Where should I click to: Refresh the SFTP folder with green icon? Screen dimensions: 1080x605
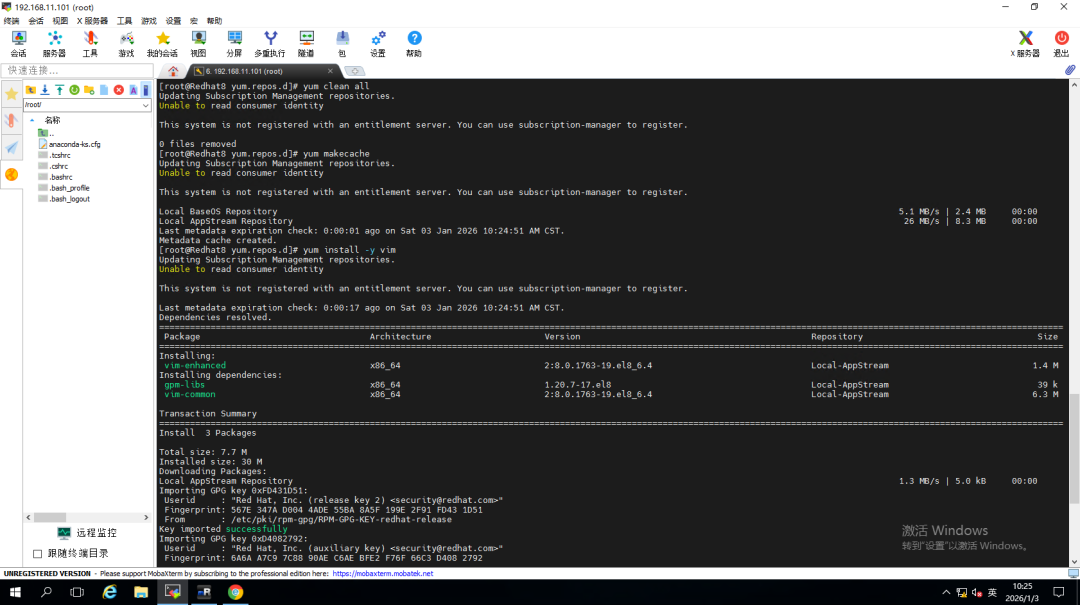(74, 90)
